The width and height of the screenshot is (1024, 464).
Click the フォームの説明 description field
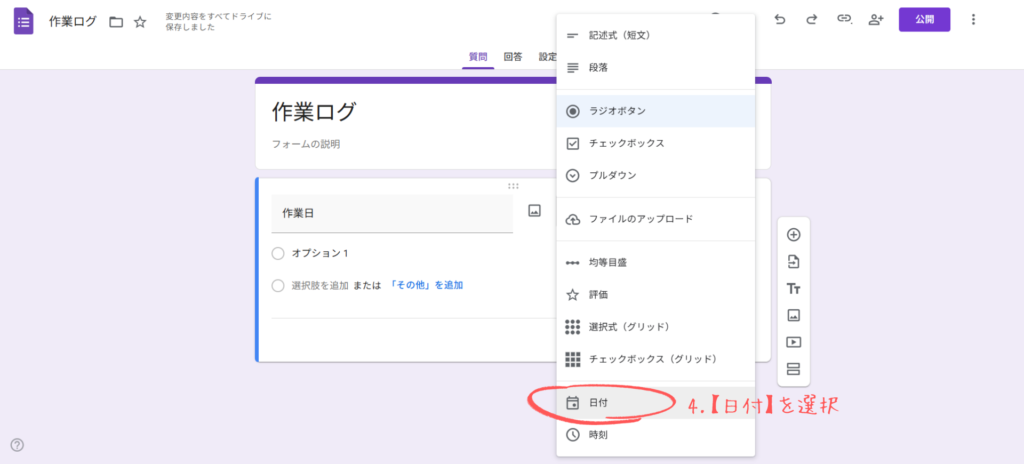pyautogui.click(x=306, y=144)
